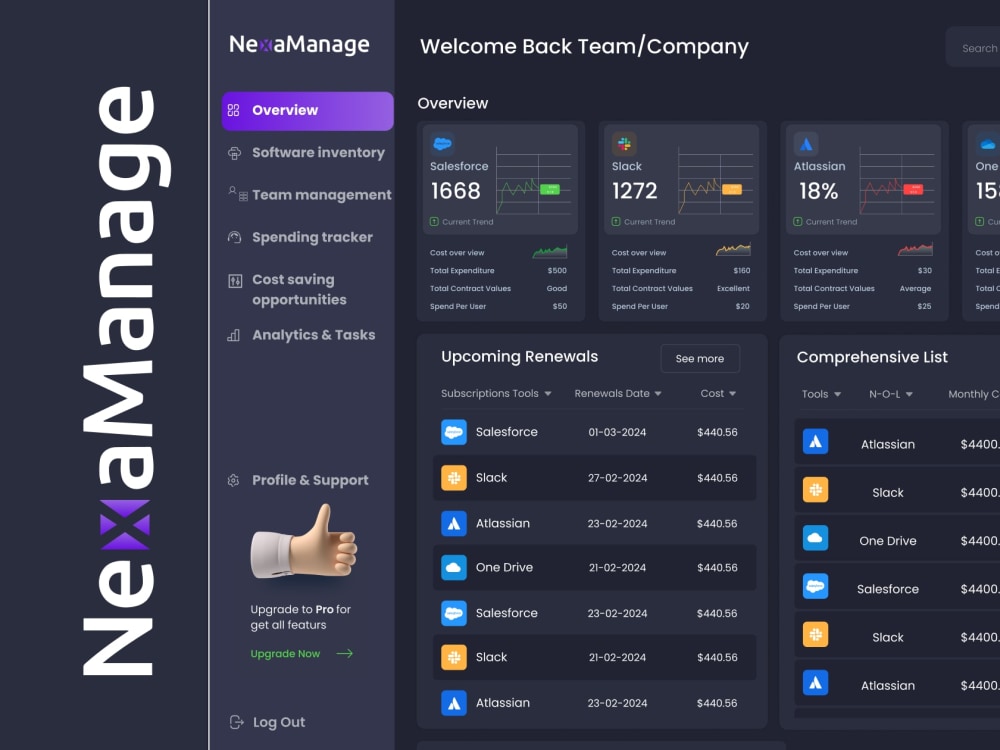The width and height of the screenshot is (1000, 750).
Task: Click Atlassian icon in third renewals row
Action: [x=453, y=524]
